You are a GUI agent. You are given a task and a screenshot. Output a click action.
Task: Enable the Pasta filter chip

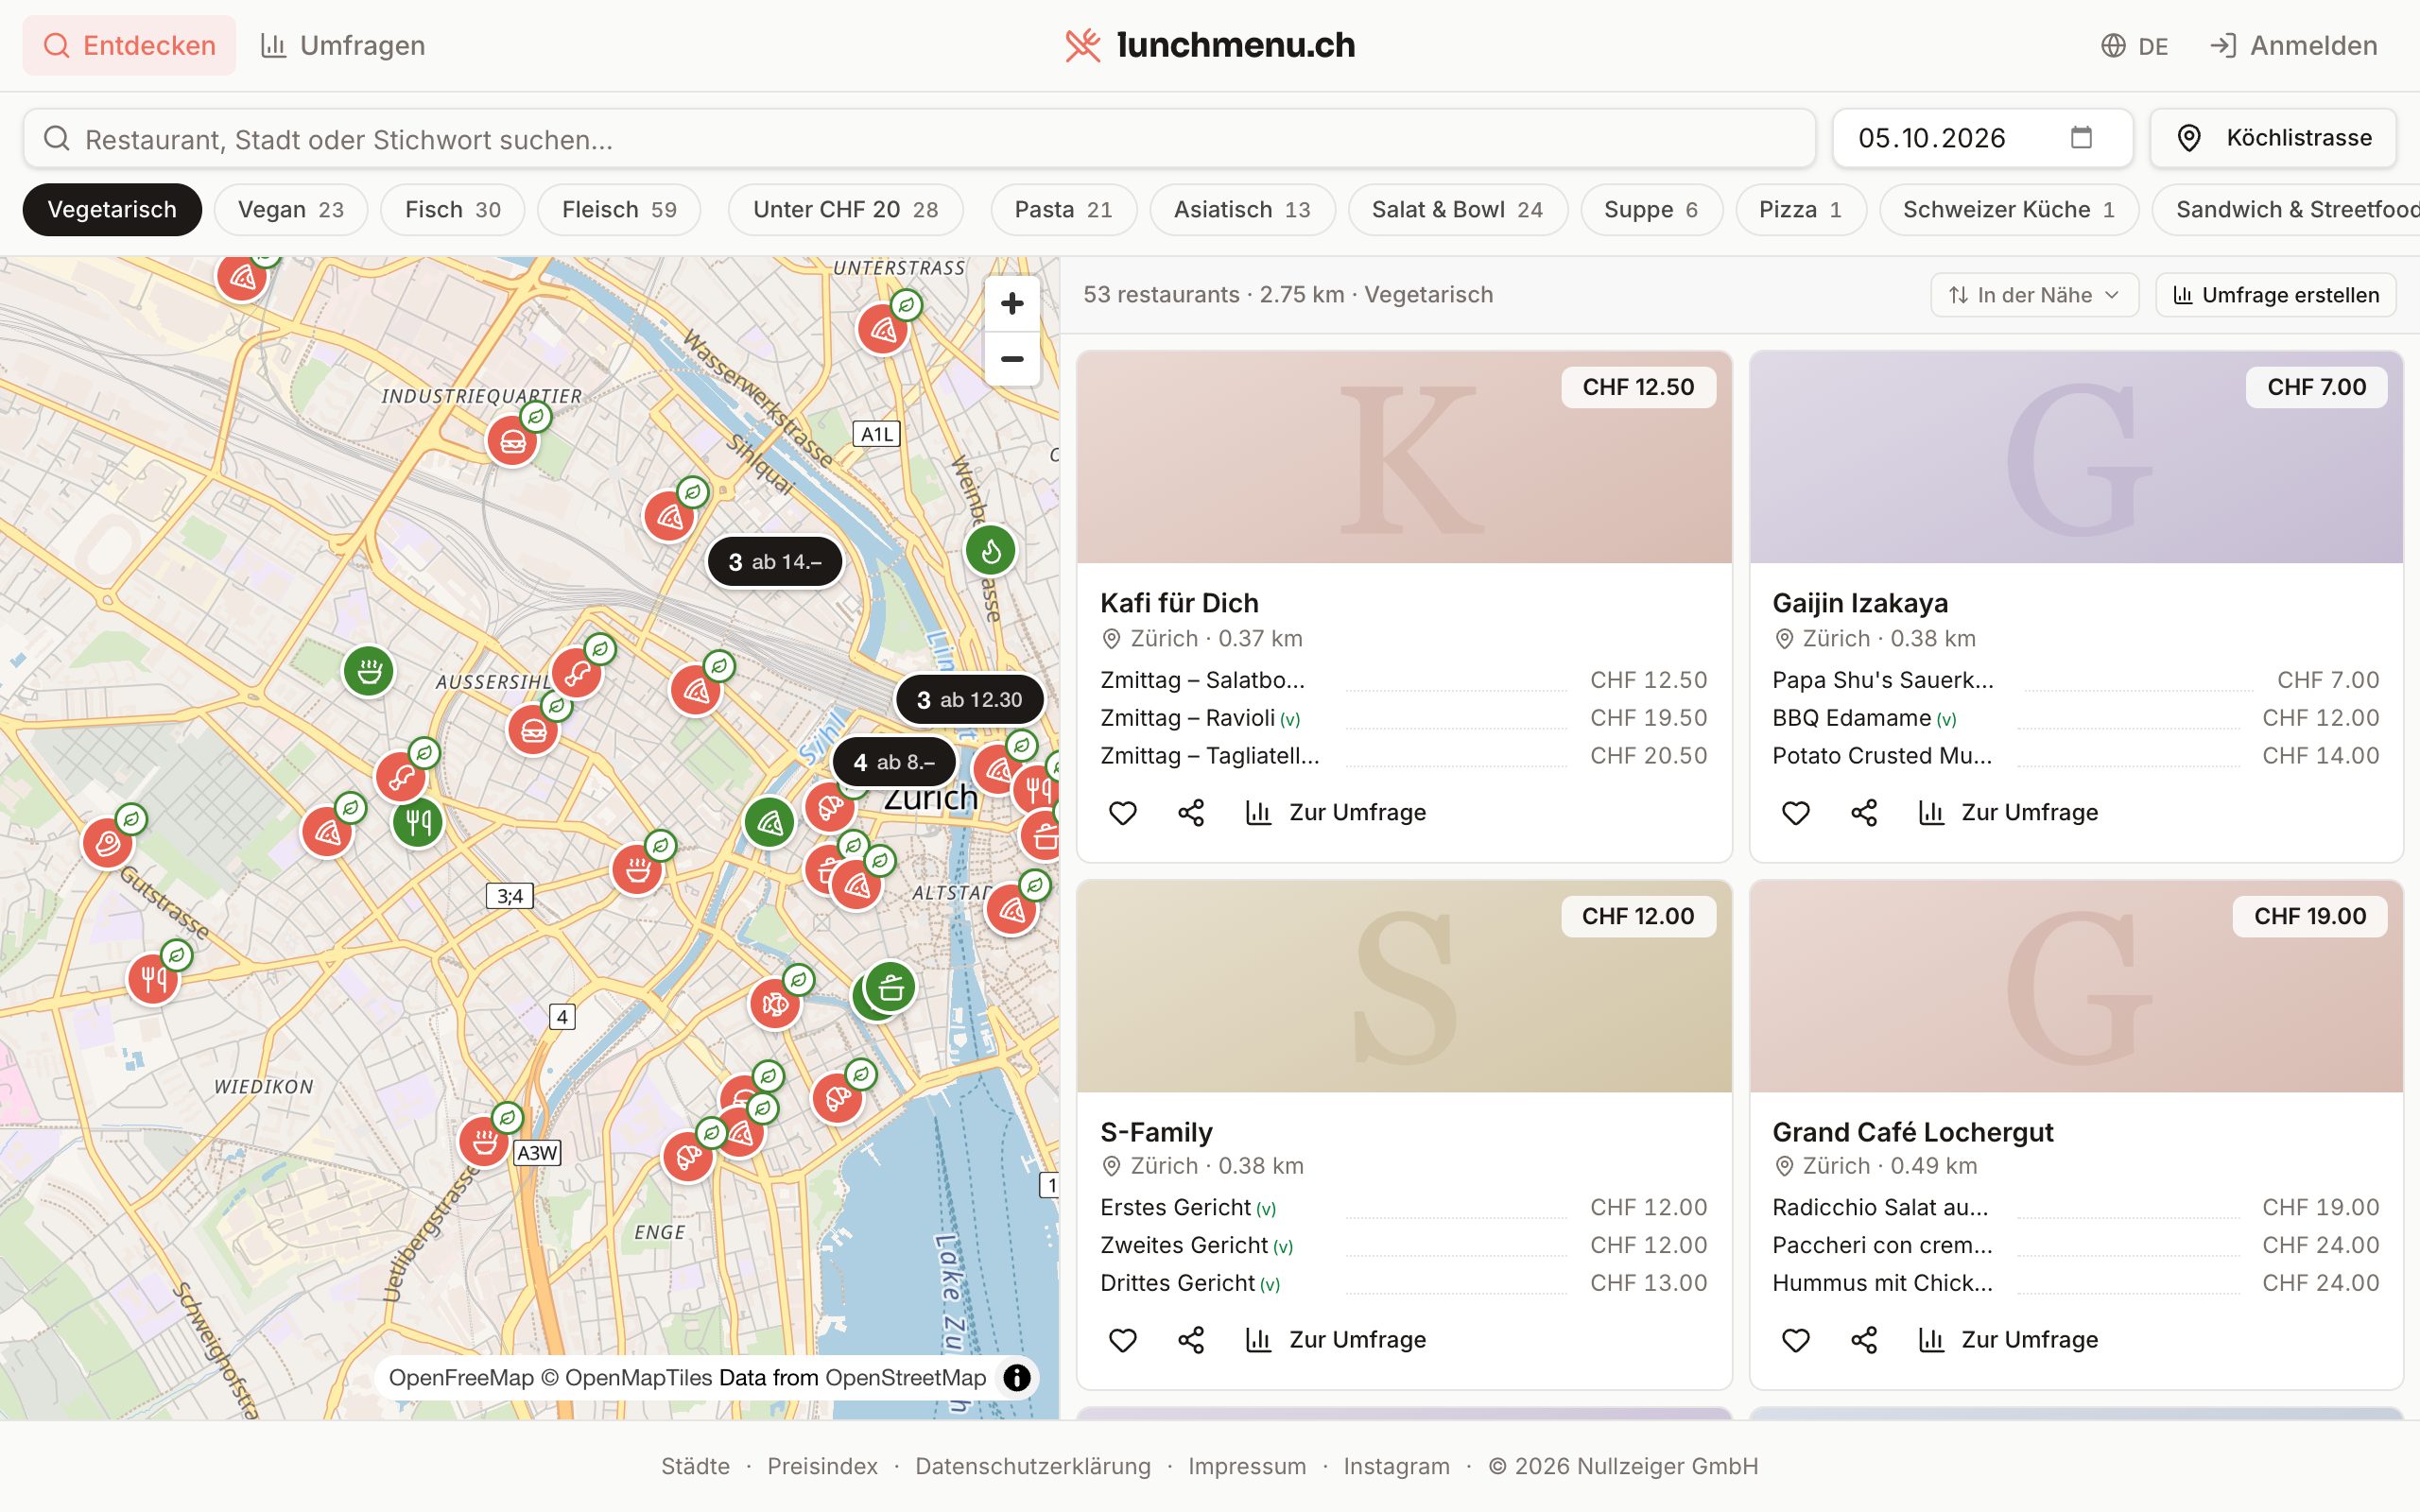[1063, 210]
